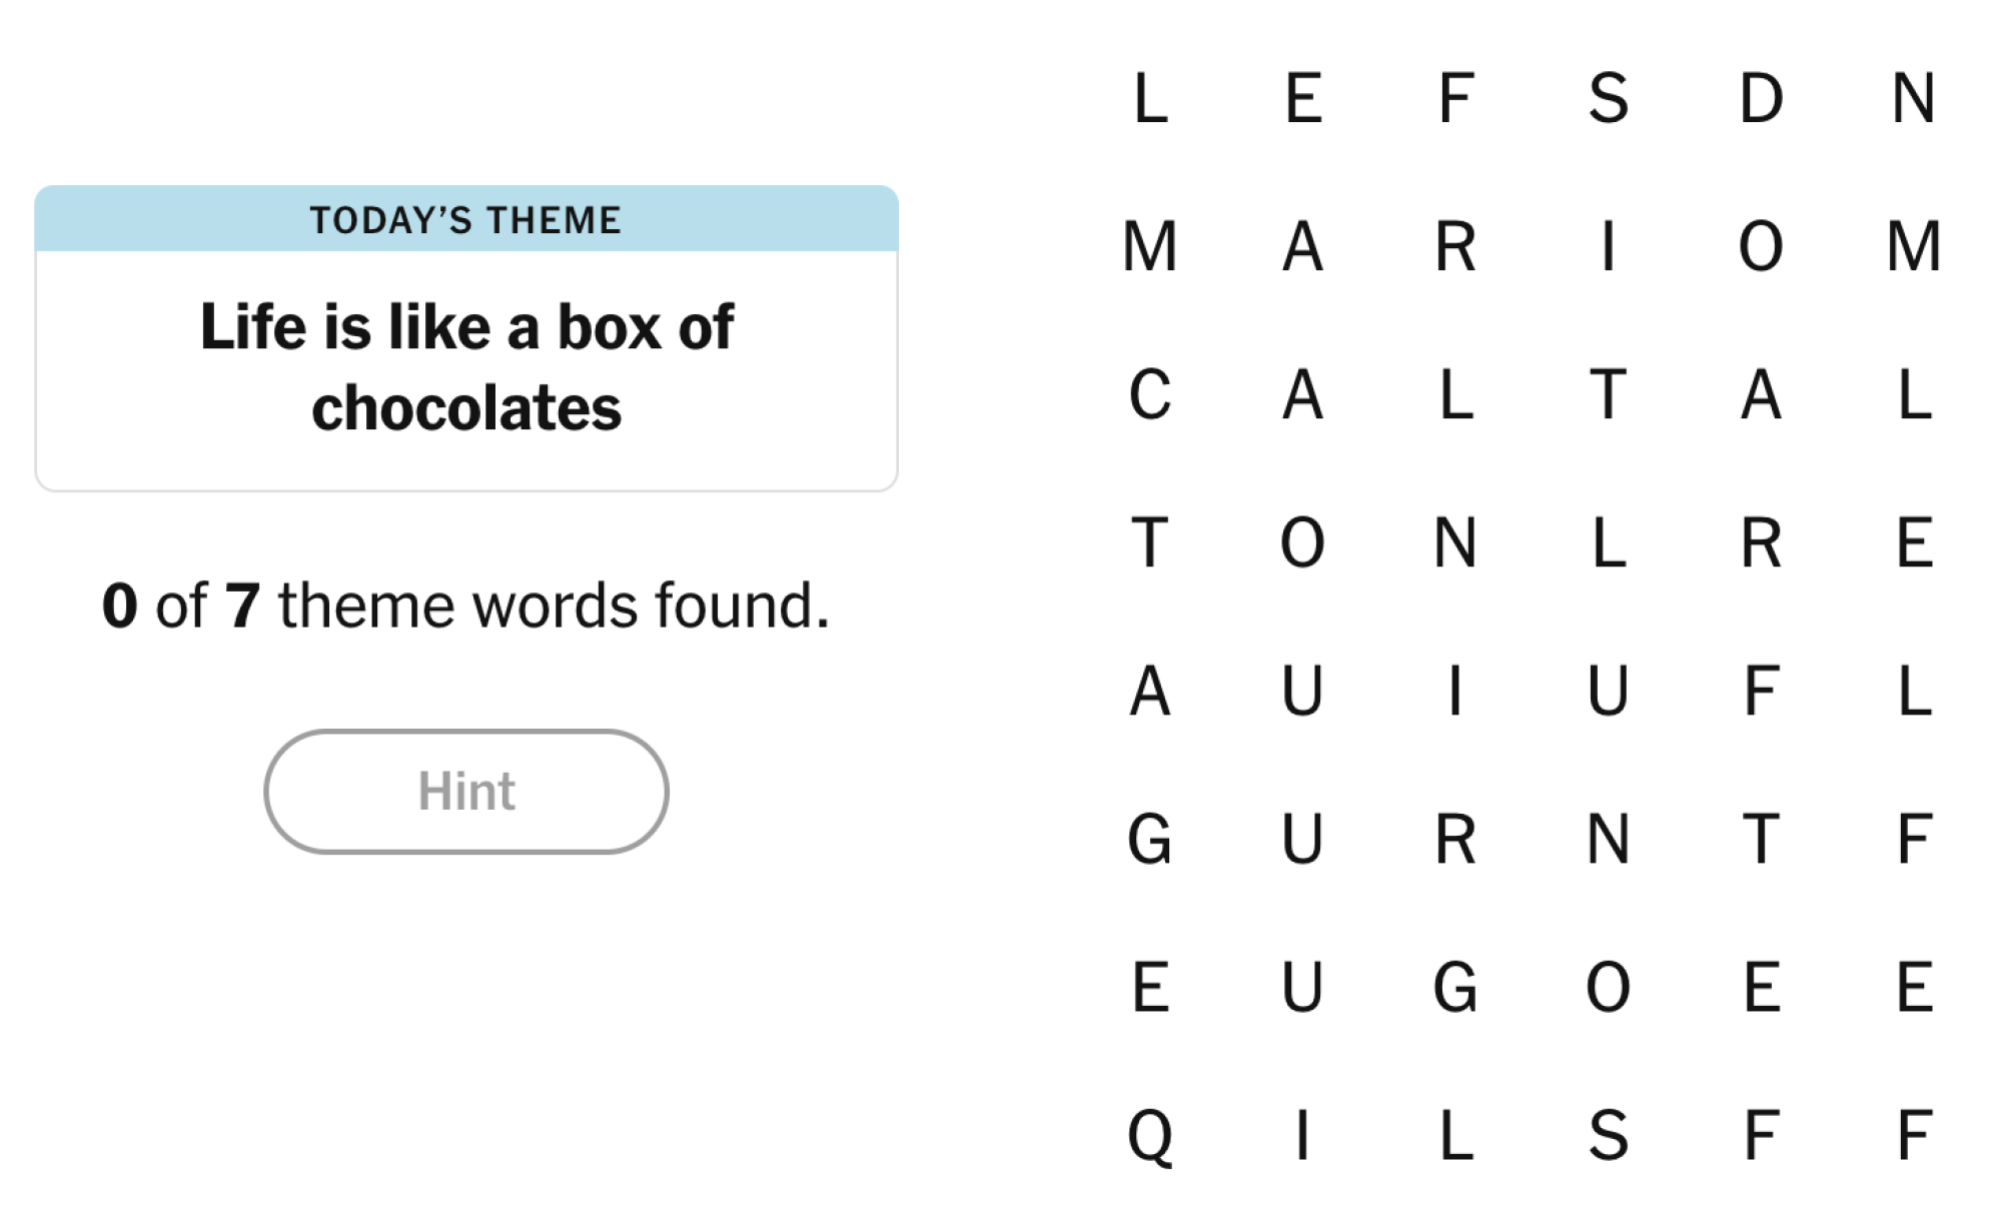Choose the letter S in the top row
2000x1213 pixels.
1608,98
